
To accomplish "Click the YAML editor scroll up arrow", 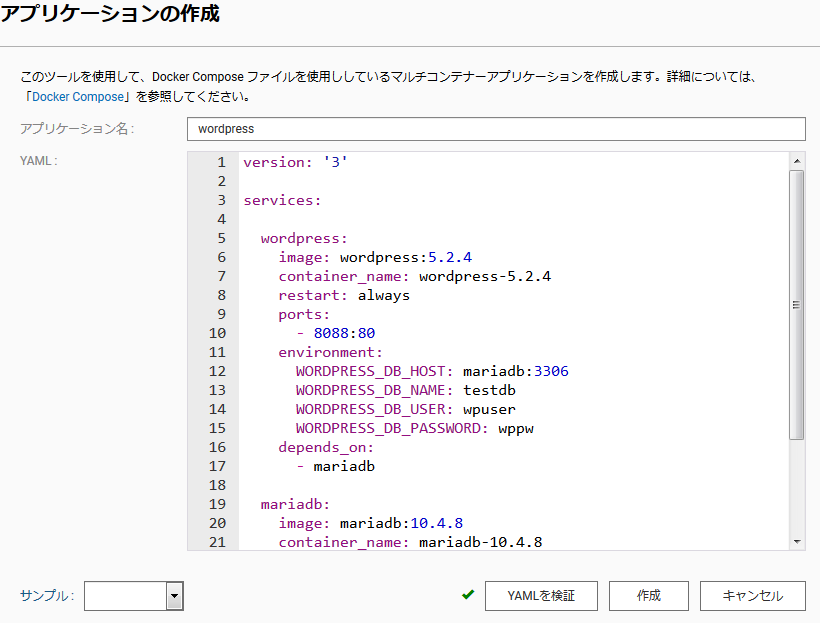I will [x=796, y=161].
